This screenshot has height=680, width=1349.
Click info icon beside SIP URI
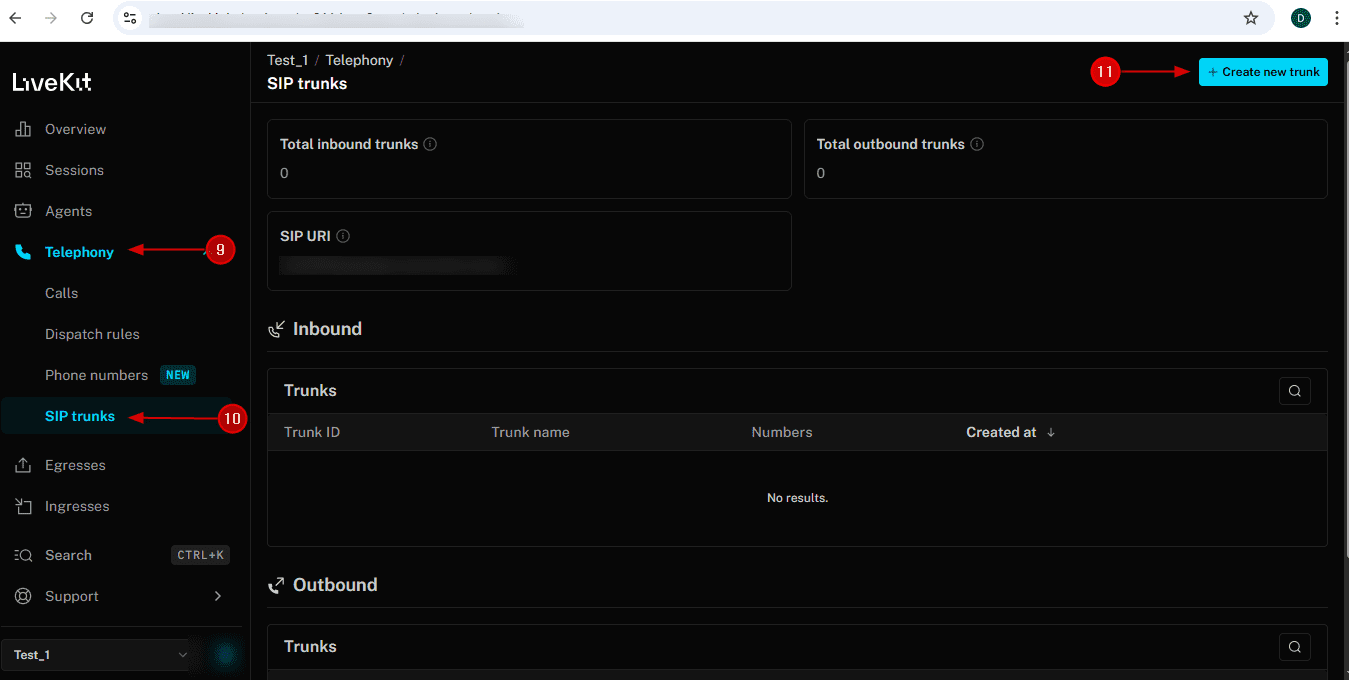[x=343, y=236]
